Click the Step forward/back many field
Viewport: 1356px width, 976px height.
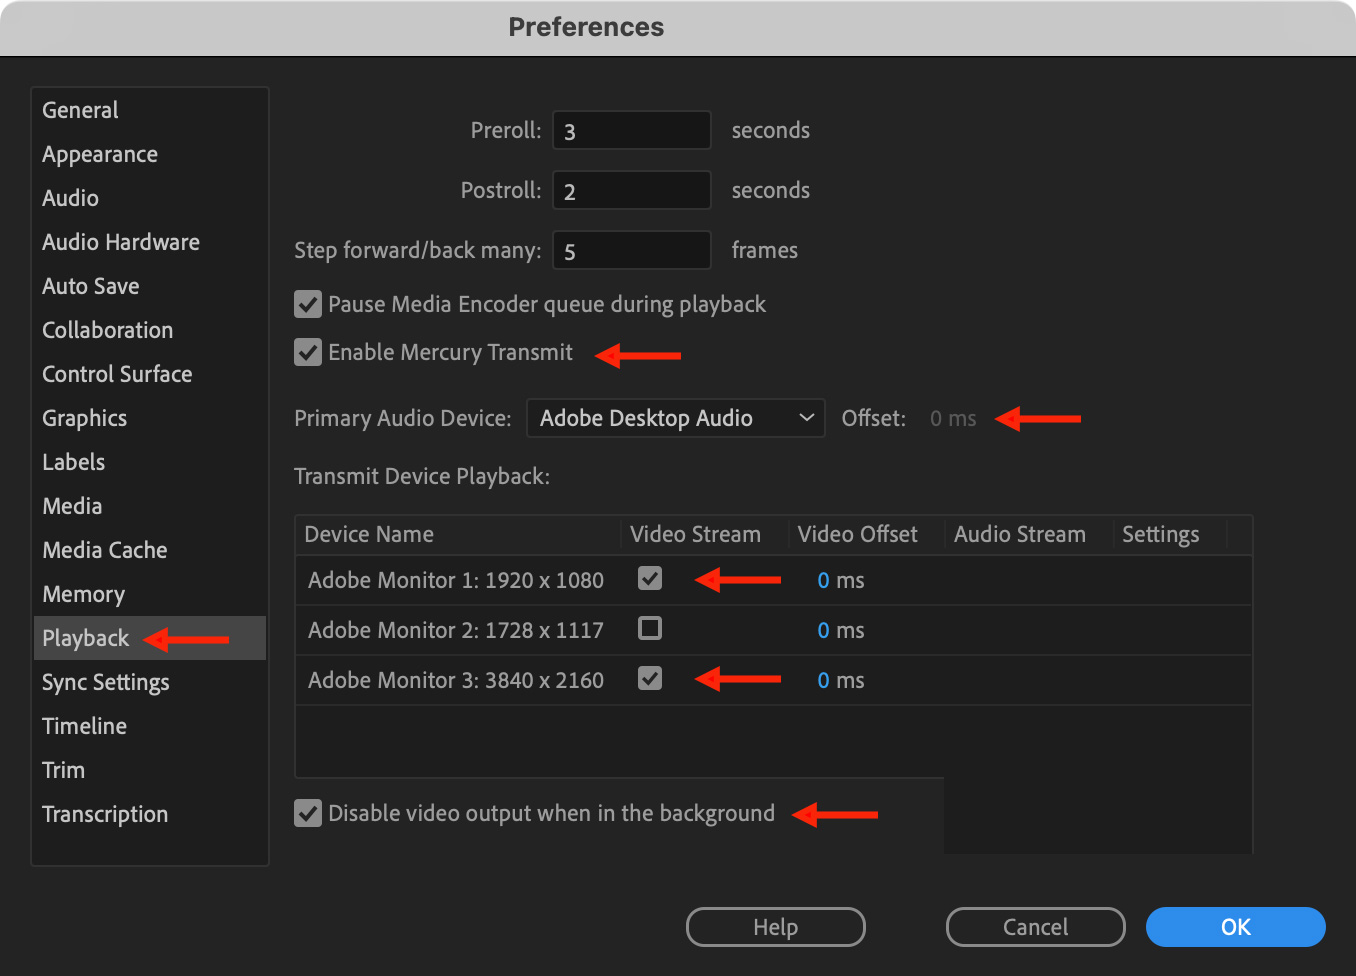tap(632, 251)
